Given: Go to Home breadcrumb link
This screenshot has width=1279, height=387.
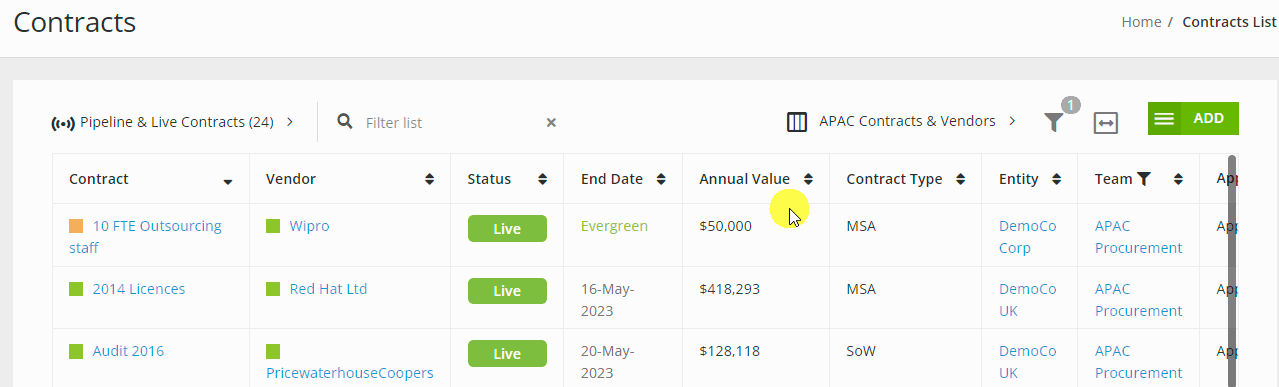Looking at the screenshot, I should (x=1141, y=21).
